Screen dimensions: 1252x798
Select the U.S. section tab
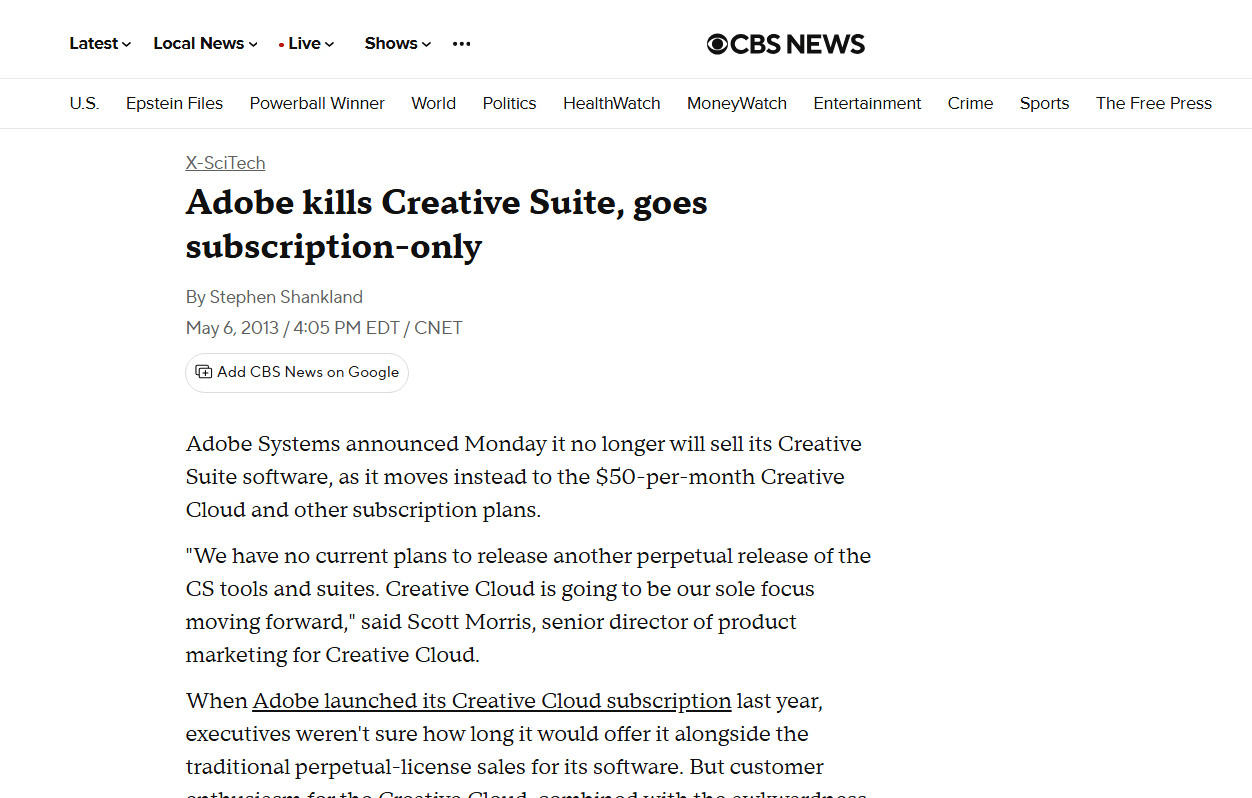click(84, 103)
